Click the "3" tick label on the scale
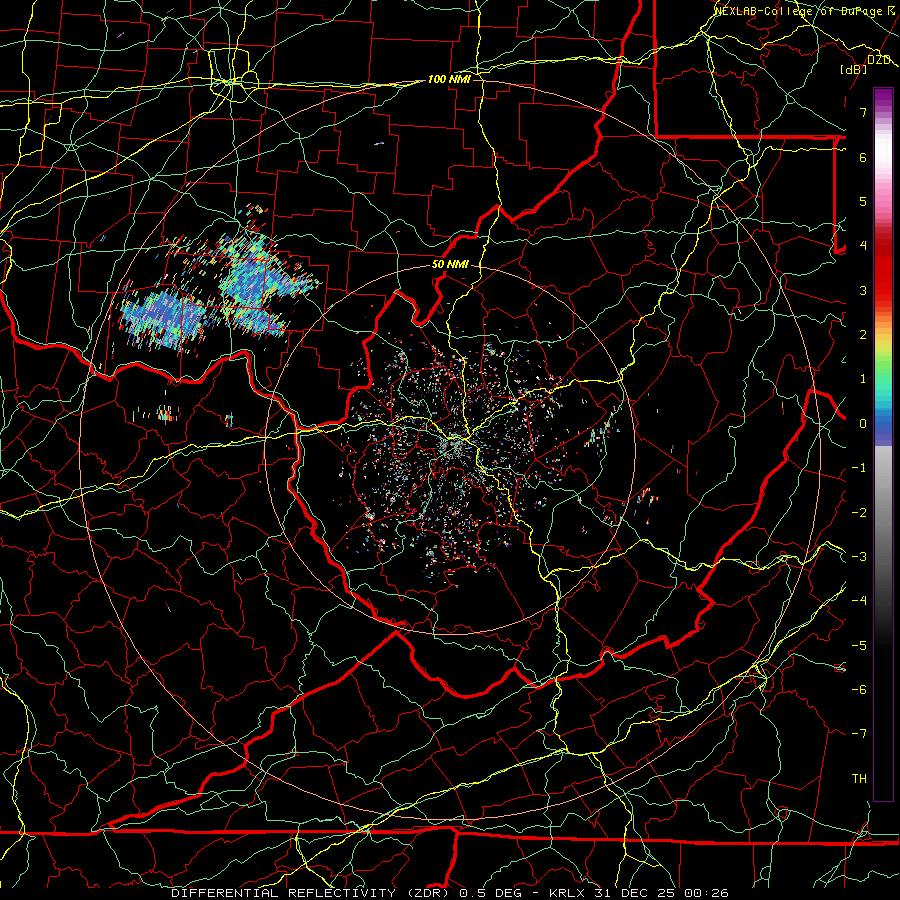The height and width of the screenshot is (900, 900). (863, 290)
